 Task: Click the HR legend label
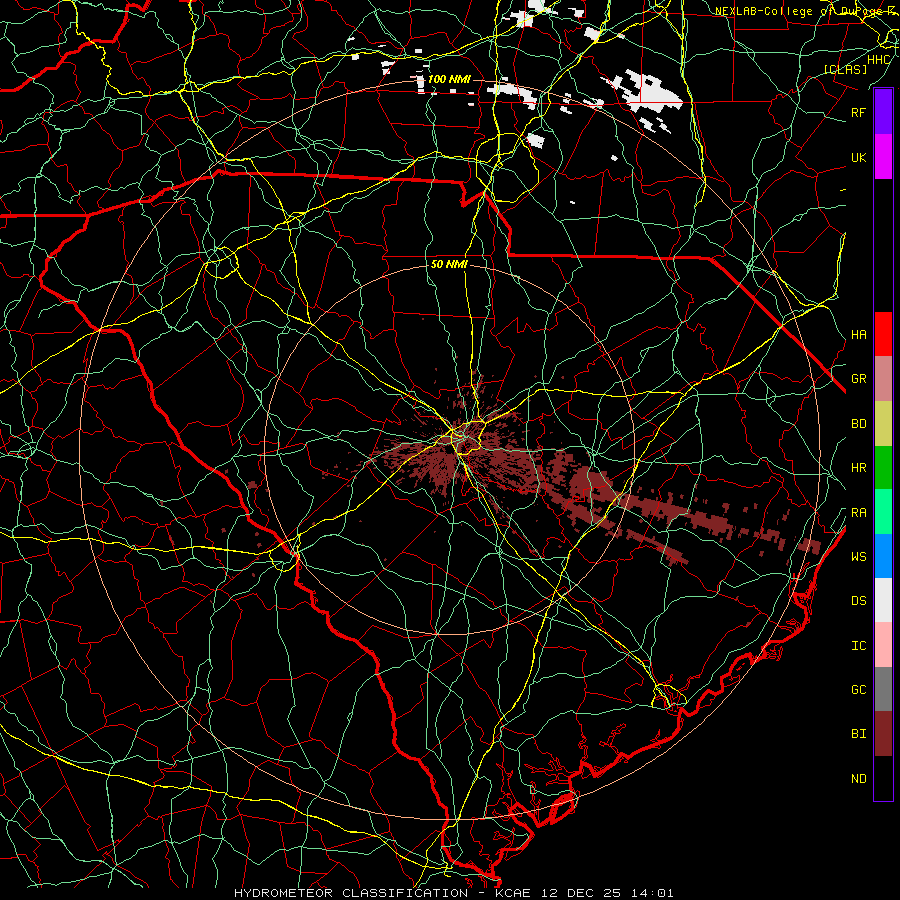859,468
